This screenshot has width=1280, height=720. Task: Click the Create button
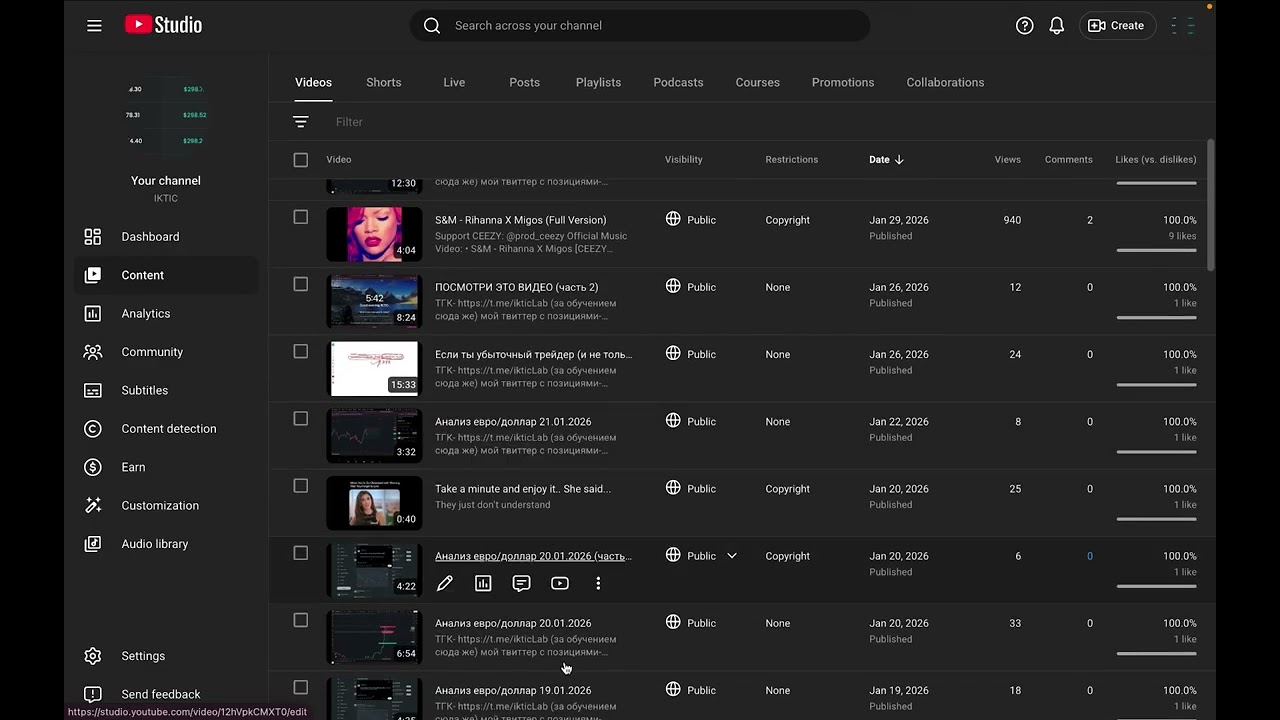[x=1116, y=26]
